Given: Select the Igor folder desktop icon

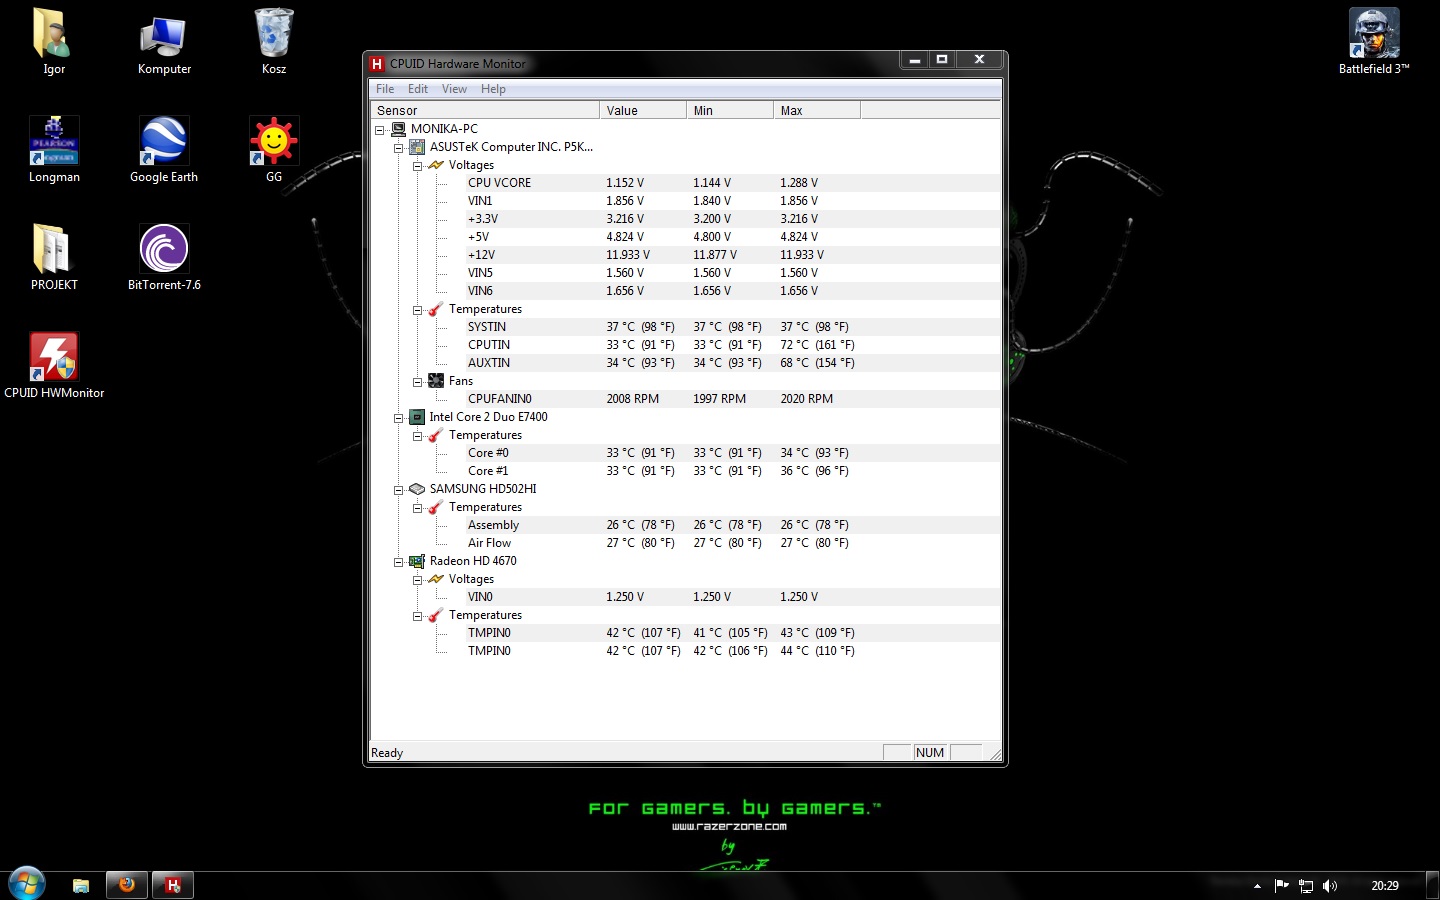Looking at the screenshot, I should pyautogui.click(x=54, y=42).
